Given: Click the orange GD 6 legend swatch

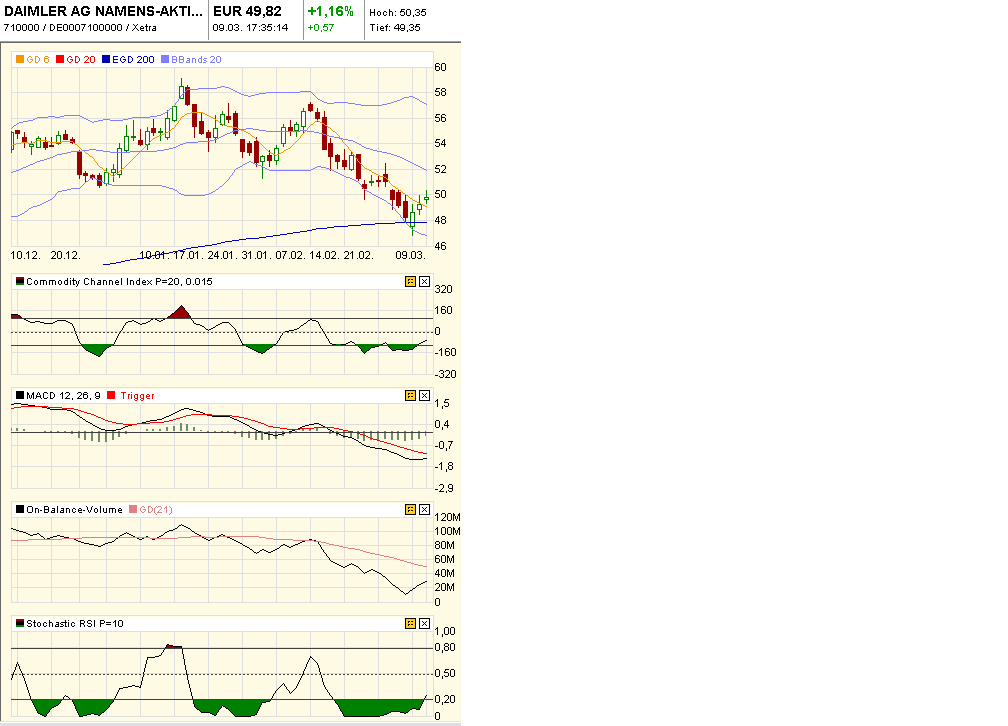Looking at the screenshot, I should pos(20,59).
